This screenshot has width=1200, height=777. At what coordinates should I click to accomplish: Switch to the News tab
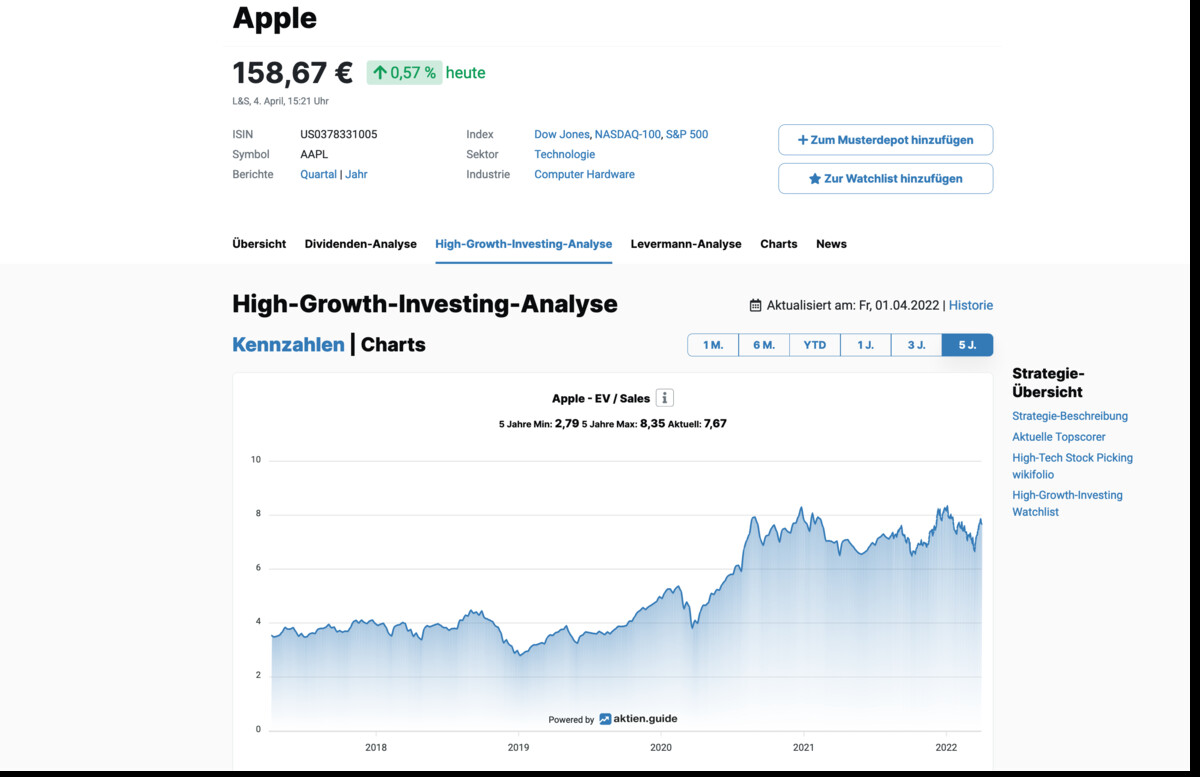coord(831,243)
